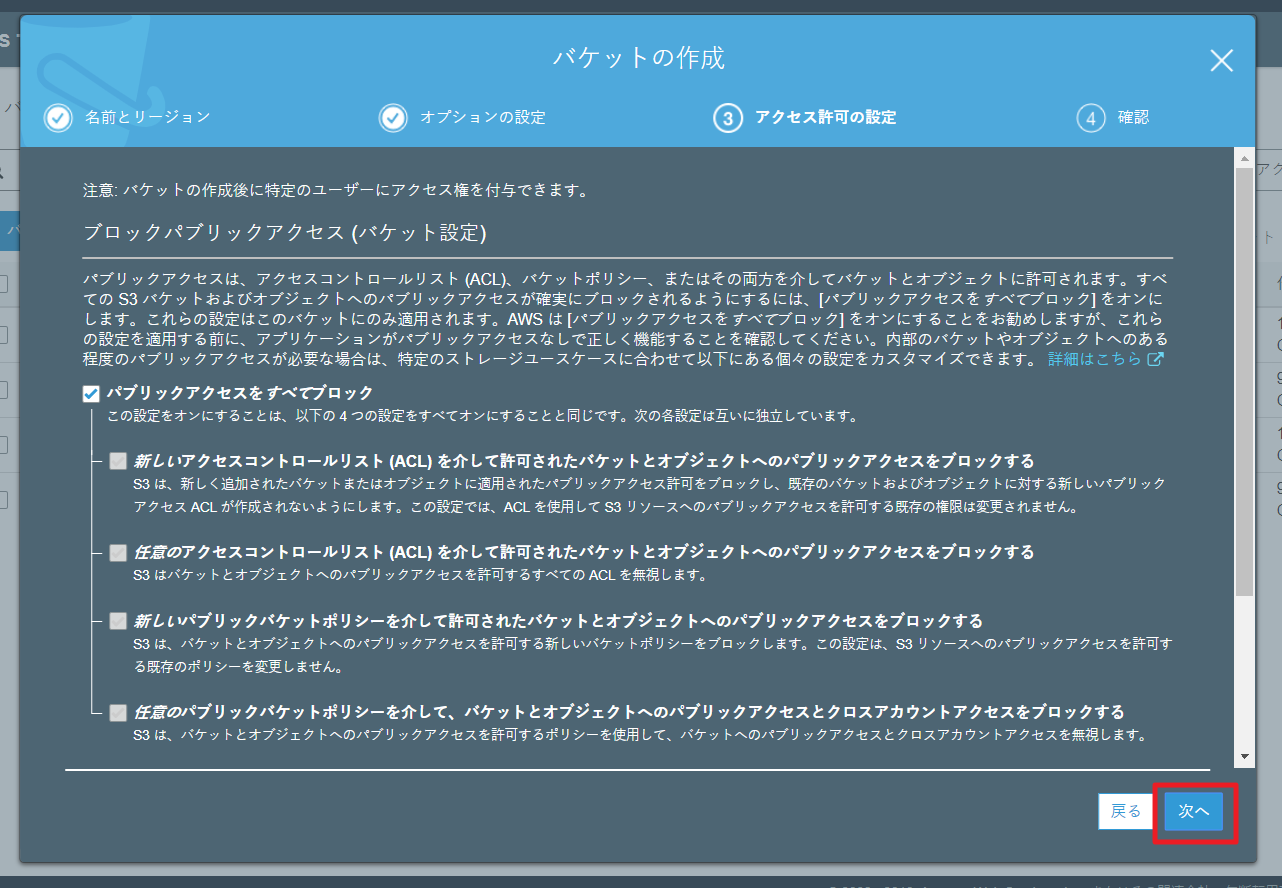Jump to the 確認 step label
1282x888 pixels.
point(1133,117)
